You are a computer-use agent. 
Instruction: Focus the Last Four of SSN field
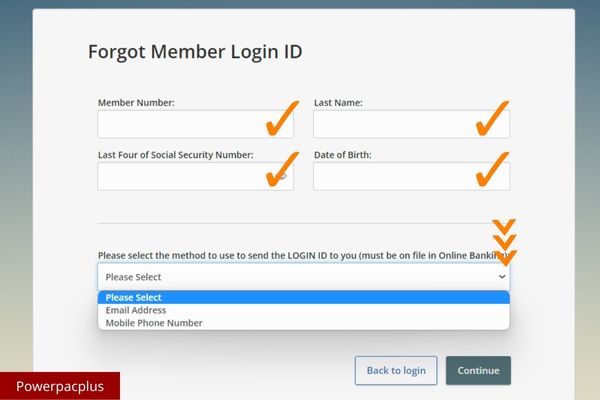(x=196, y=176)
